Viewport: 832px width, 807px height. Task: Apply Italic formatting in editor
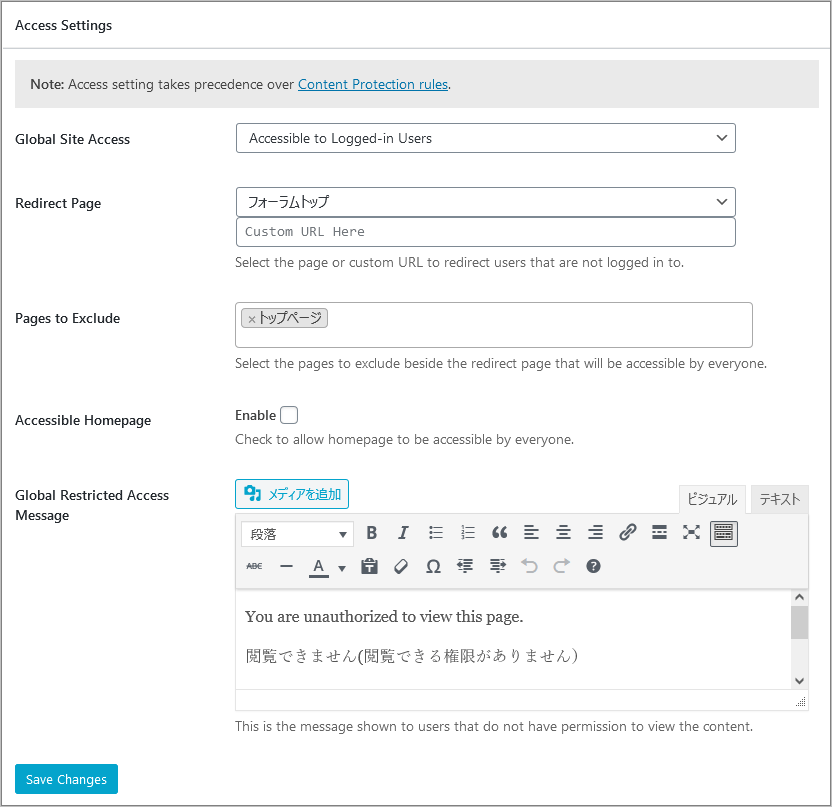coord(403,533)
